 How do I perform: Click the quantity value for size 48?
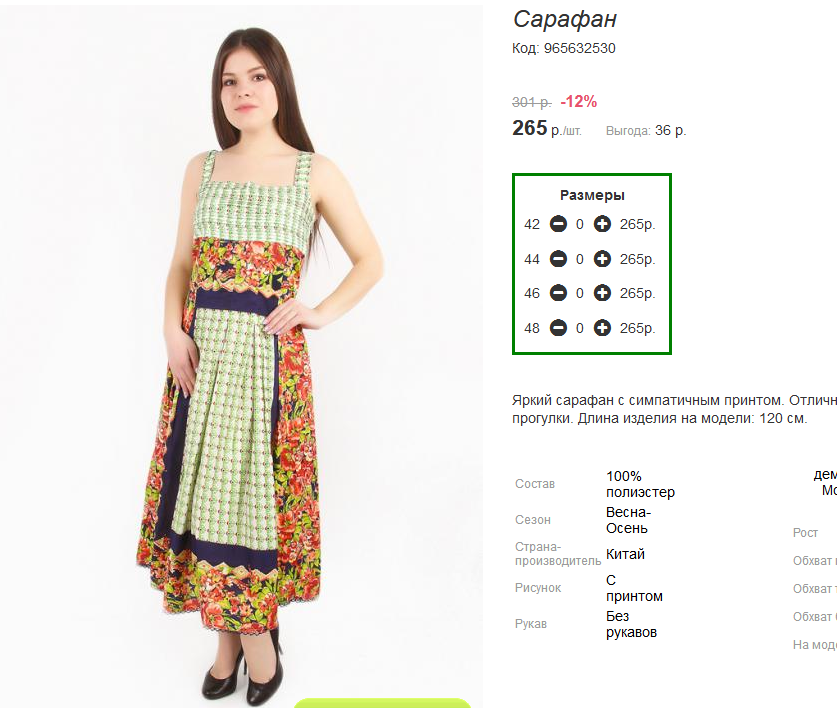click(580, 328)
